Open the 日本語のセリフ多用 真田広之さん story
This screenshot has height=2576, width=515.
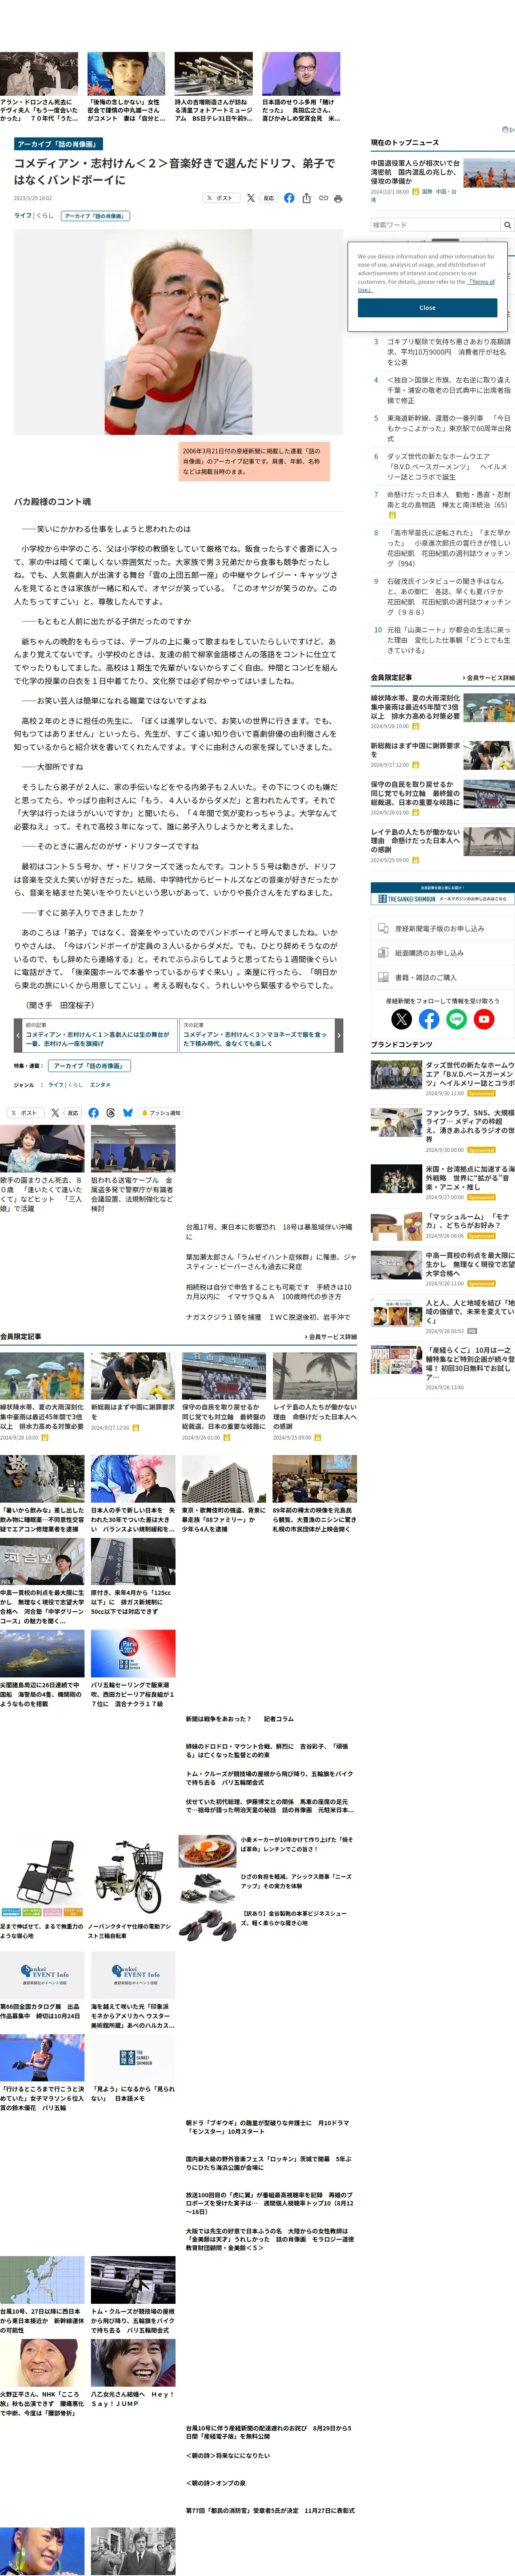301,88
